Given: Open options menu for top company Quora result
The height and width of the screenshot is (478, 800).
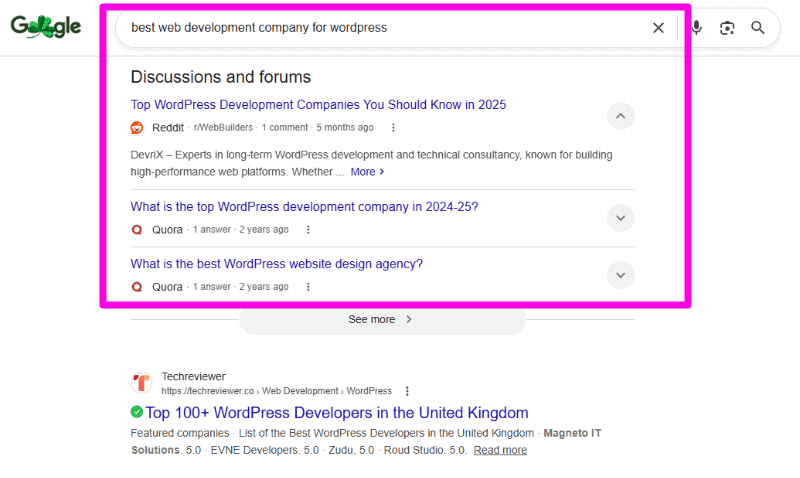Looking at the screenshot, I should pyautogui.click(x=308, y=230).
